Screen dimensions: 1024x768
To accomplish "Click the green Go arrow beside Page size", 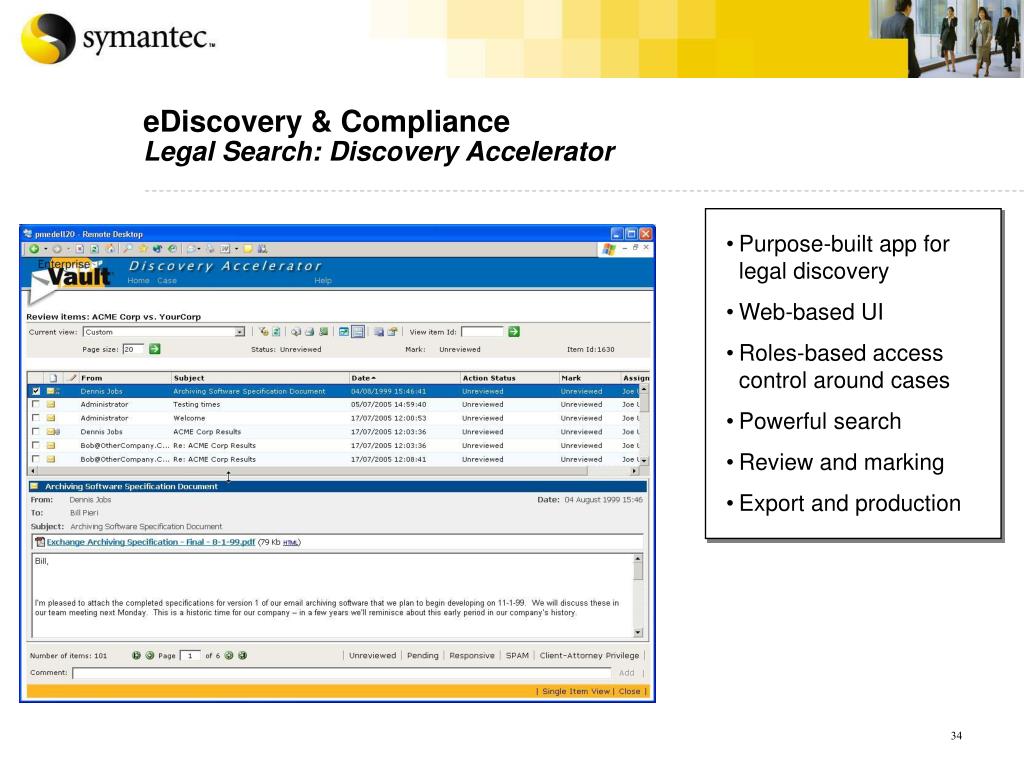I will 155,349.
